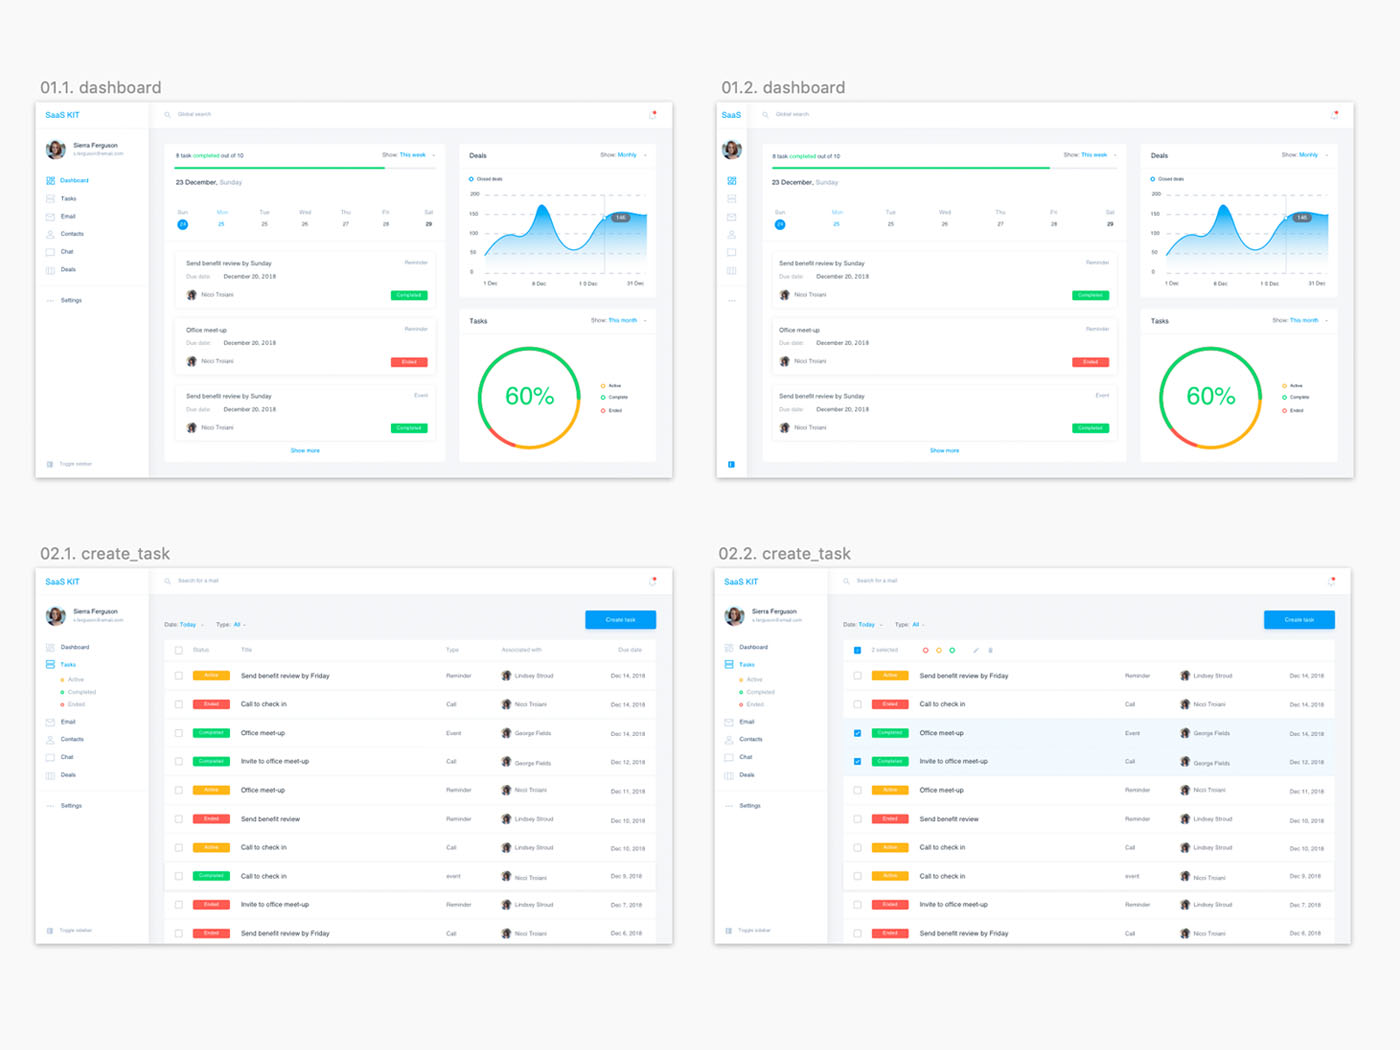Click blue expand-sidebar icon at bottom of 01.2 dashboard
Viewport: 1400px width, 1050px height.
(x=731, y=464)
